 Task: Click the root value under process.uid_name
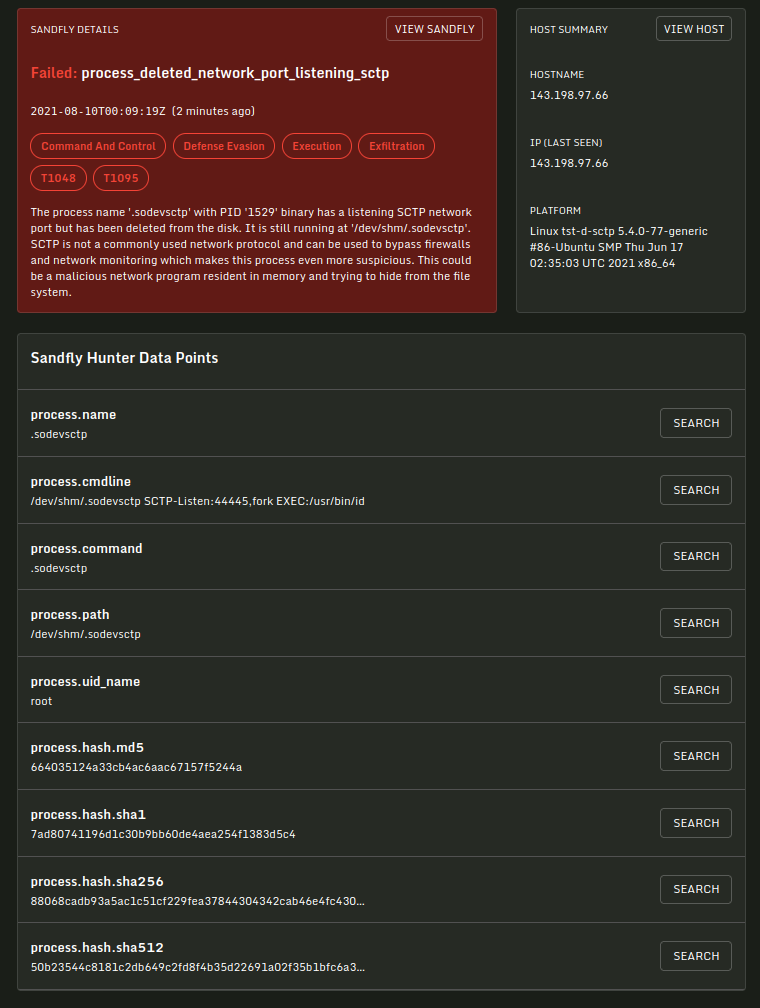(x=41, y=701)
